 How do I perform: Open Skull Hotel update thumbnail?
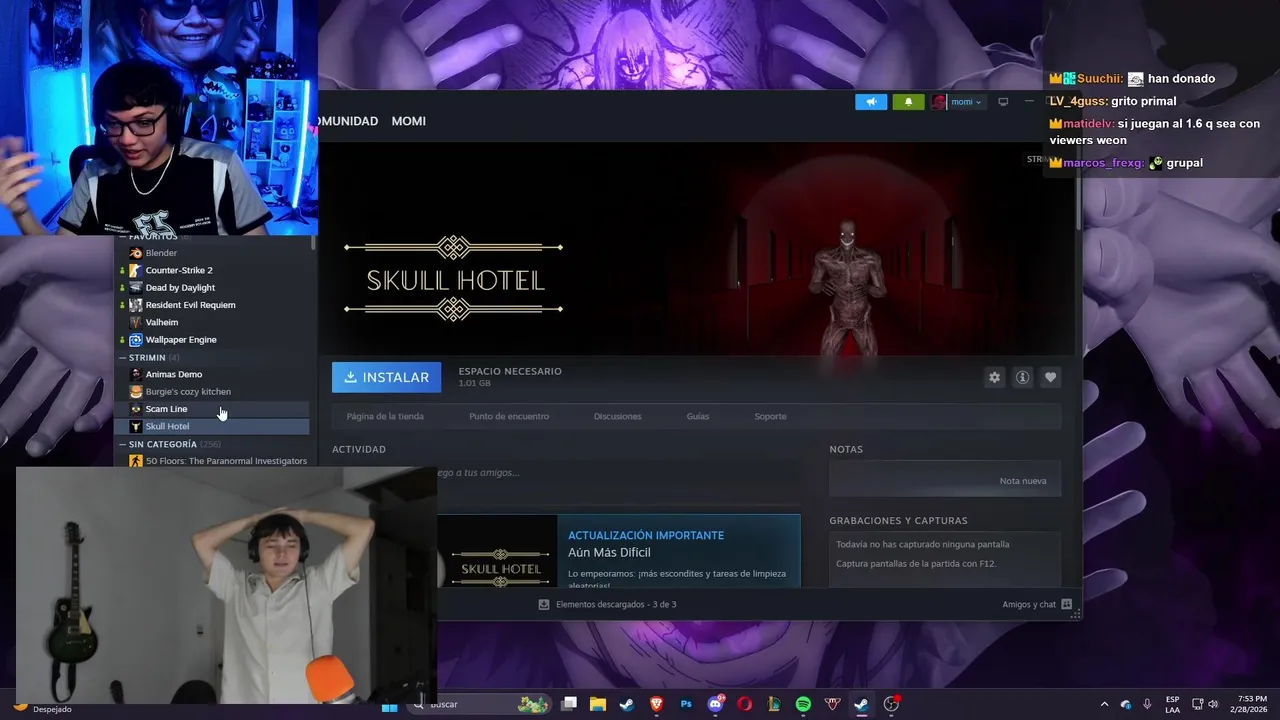pyautogui.click(x=497, y=551)
